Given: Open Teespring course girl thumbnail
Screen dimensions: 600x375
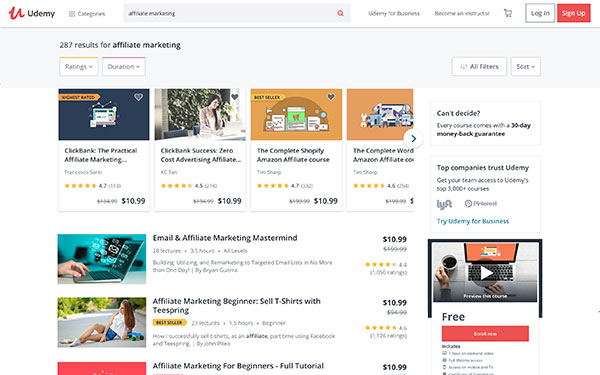Looking at the screenshot, I should pyautogui.click(x=102, y=322).
